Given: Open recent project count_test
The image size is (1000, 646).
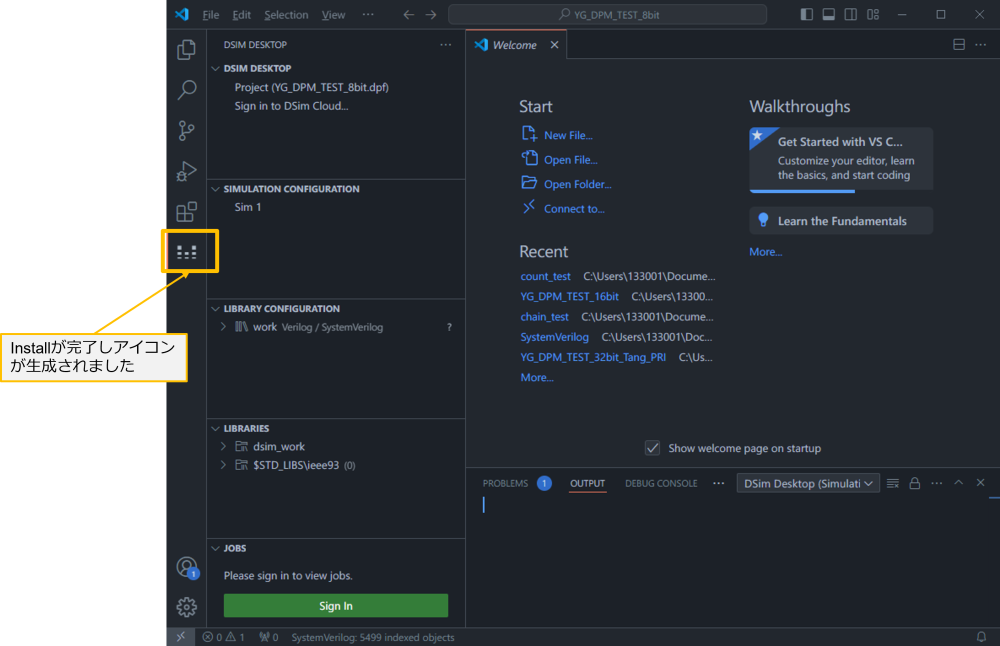Looking at the screenshot, I should point(545,276).
